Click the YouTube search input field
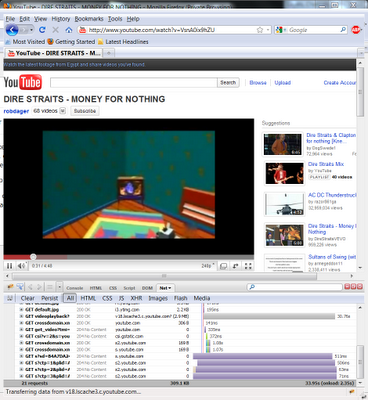 pos(133,82)
